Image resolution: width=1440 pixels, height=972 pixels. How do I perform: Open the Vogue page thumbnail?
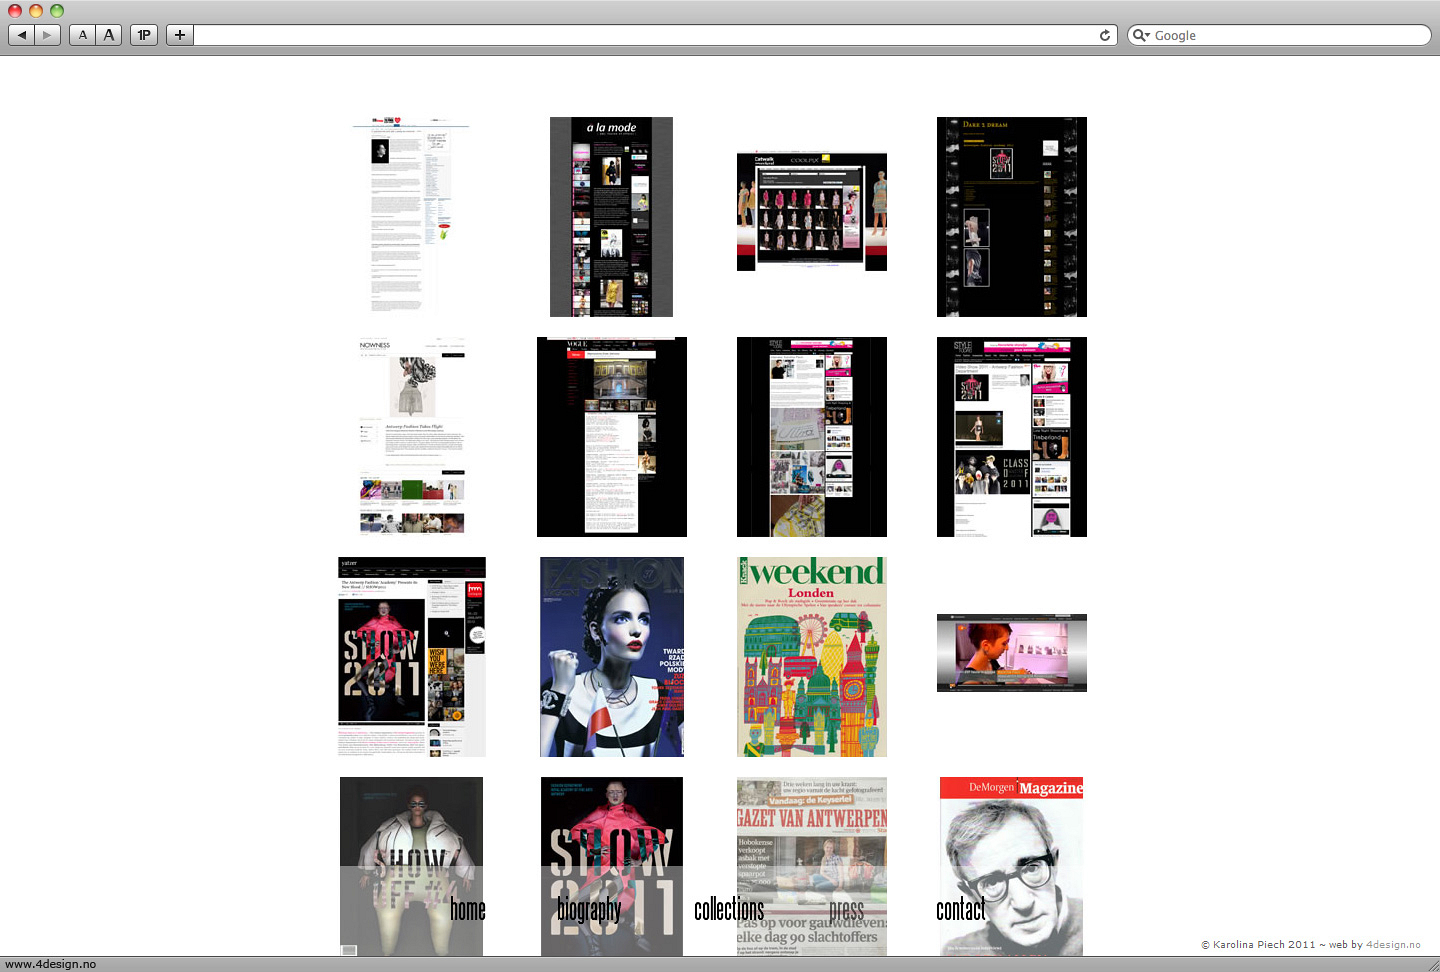pyautogui.click(x=612, y=437)
